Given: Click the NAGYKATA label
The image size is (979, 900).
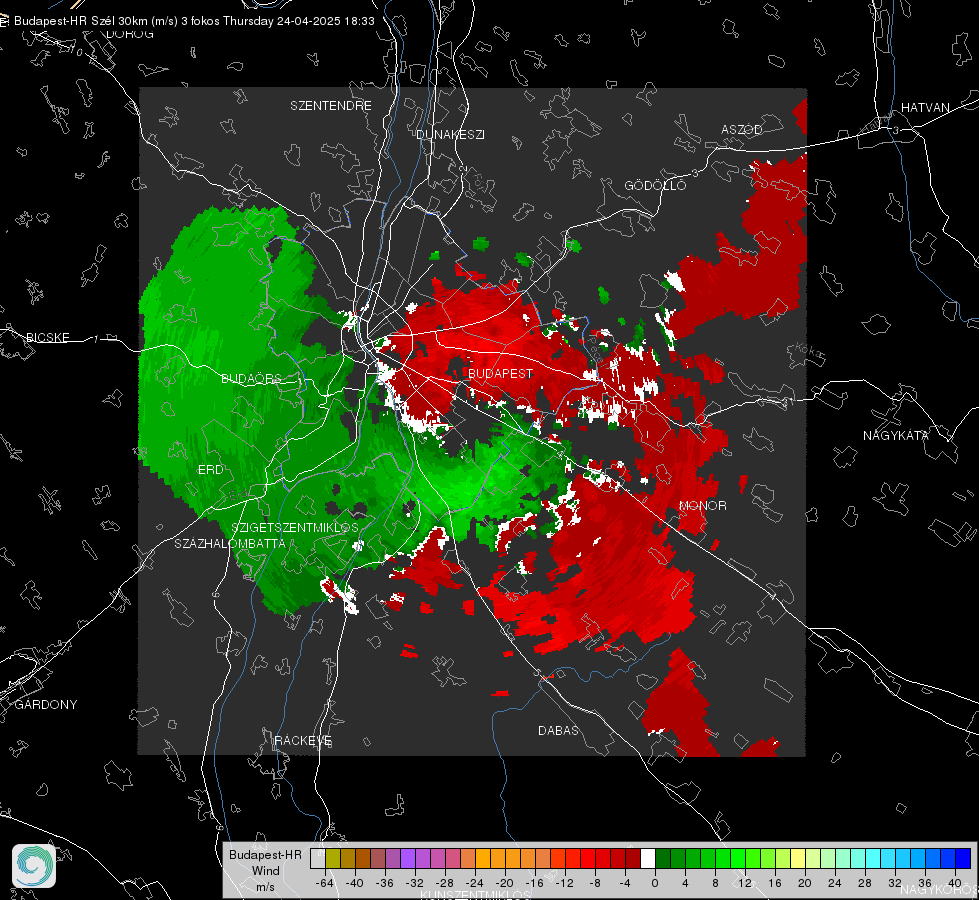Looking at the screenshot, I should (896, 435).
